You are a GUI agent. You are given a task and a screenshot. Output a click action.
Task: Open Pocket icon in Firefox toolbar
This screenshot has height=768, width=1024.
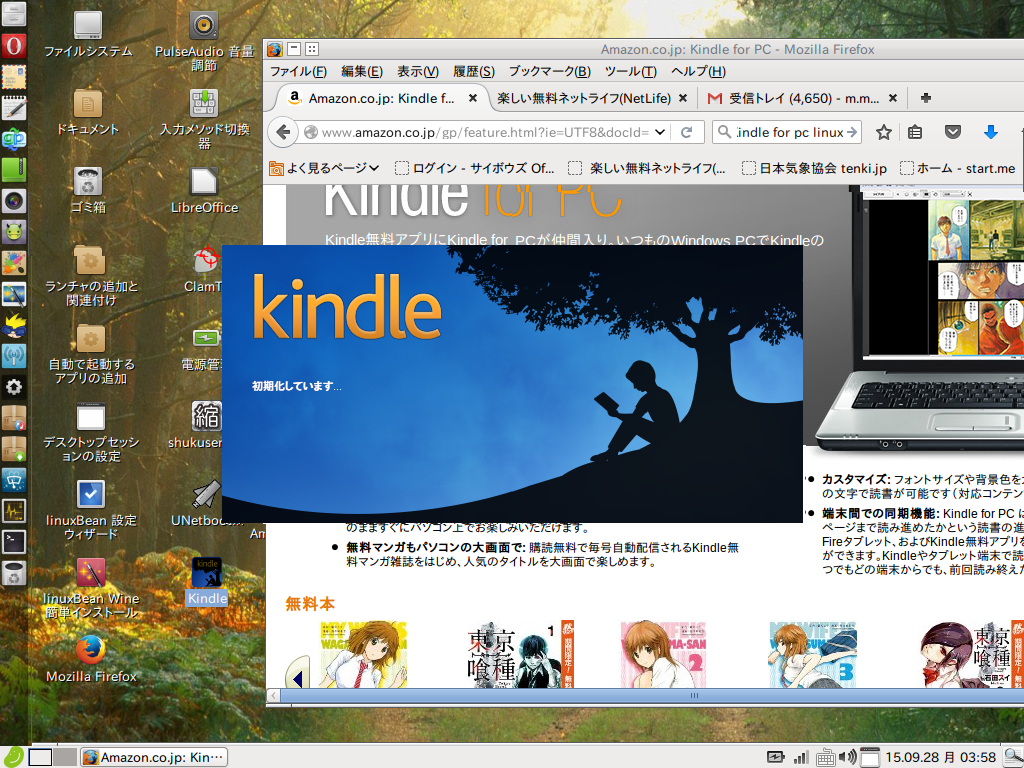tap(953, 132)
